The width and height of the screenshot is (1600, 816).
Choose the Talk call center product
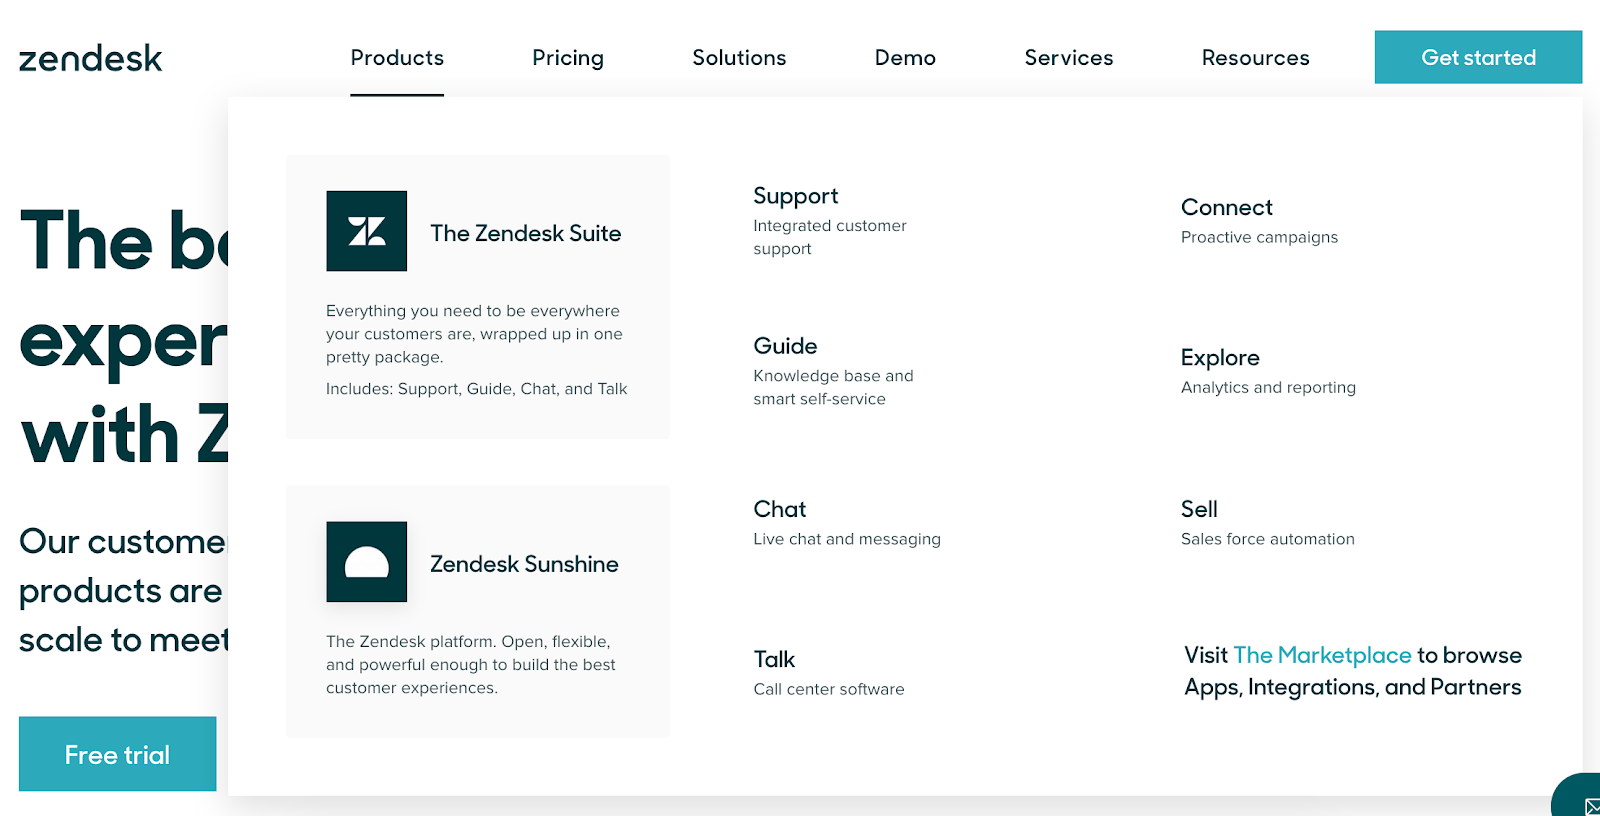click(x=774, y=659)
